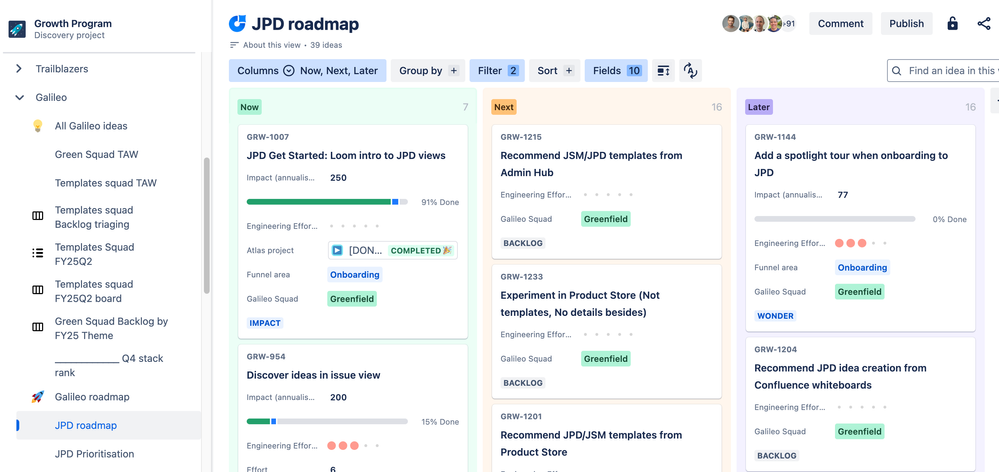Click Engineering Effort rating dots on GRW-1144
The width and height of the screenshot is (999, 472).
tap(861, 243)
